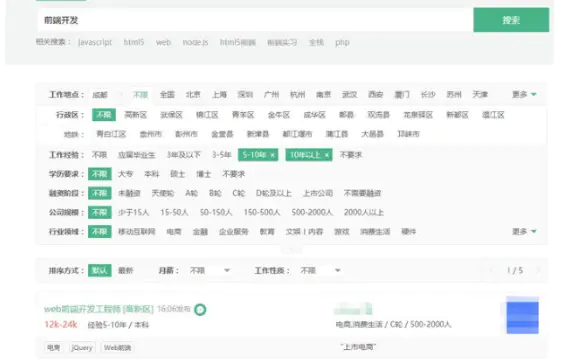The image size is (585, 363).
Task: Click the green 搜索 search button
Action: click(511, 20)
